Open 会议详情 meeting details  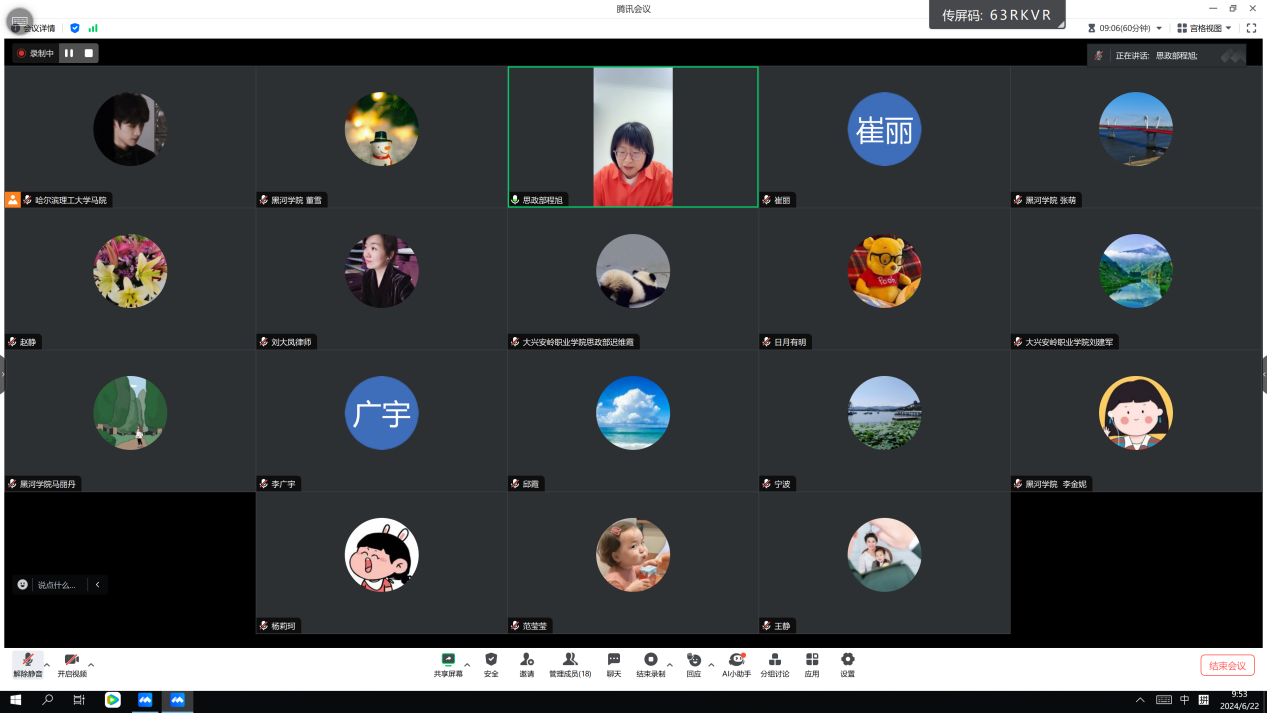click(x=39, y=28)
